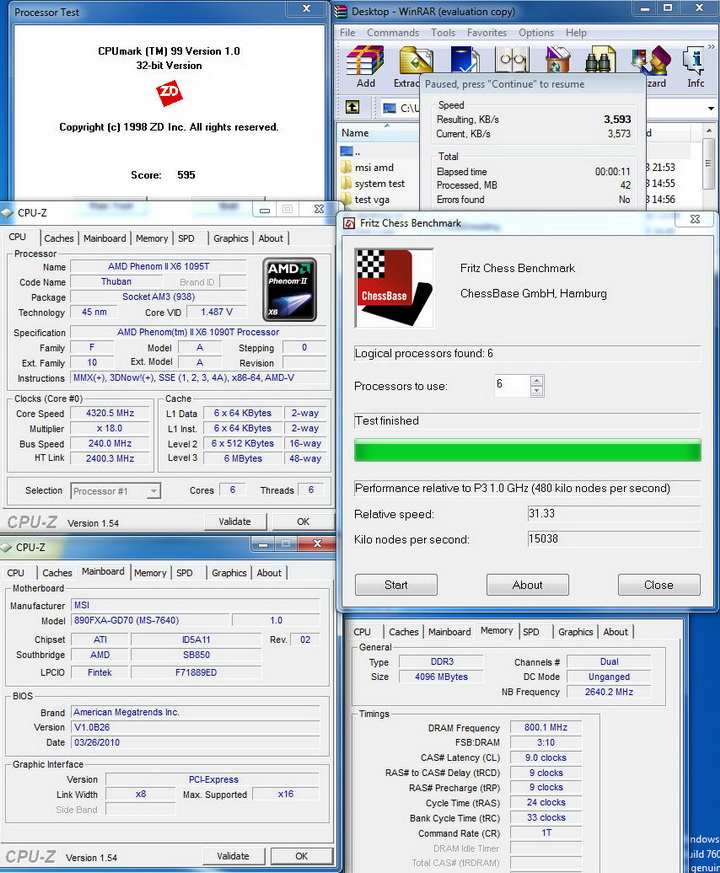Open Memory tab in top CPU-Z window
The image size is (720, 873).
[x=151, y=238]
